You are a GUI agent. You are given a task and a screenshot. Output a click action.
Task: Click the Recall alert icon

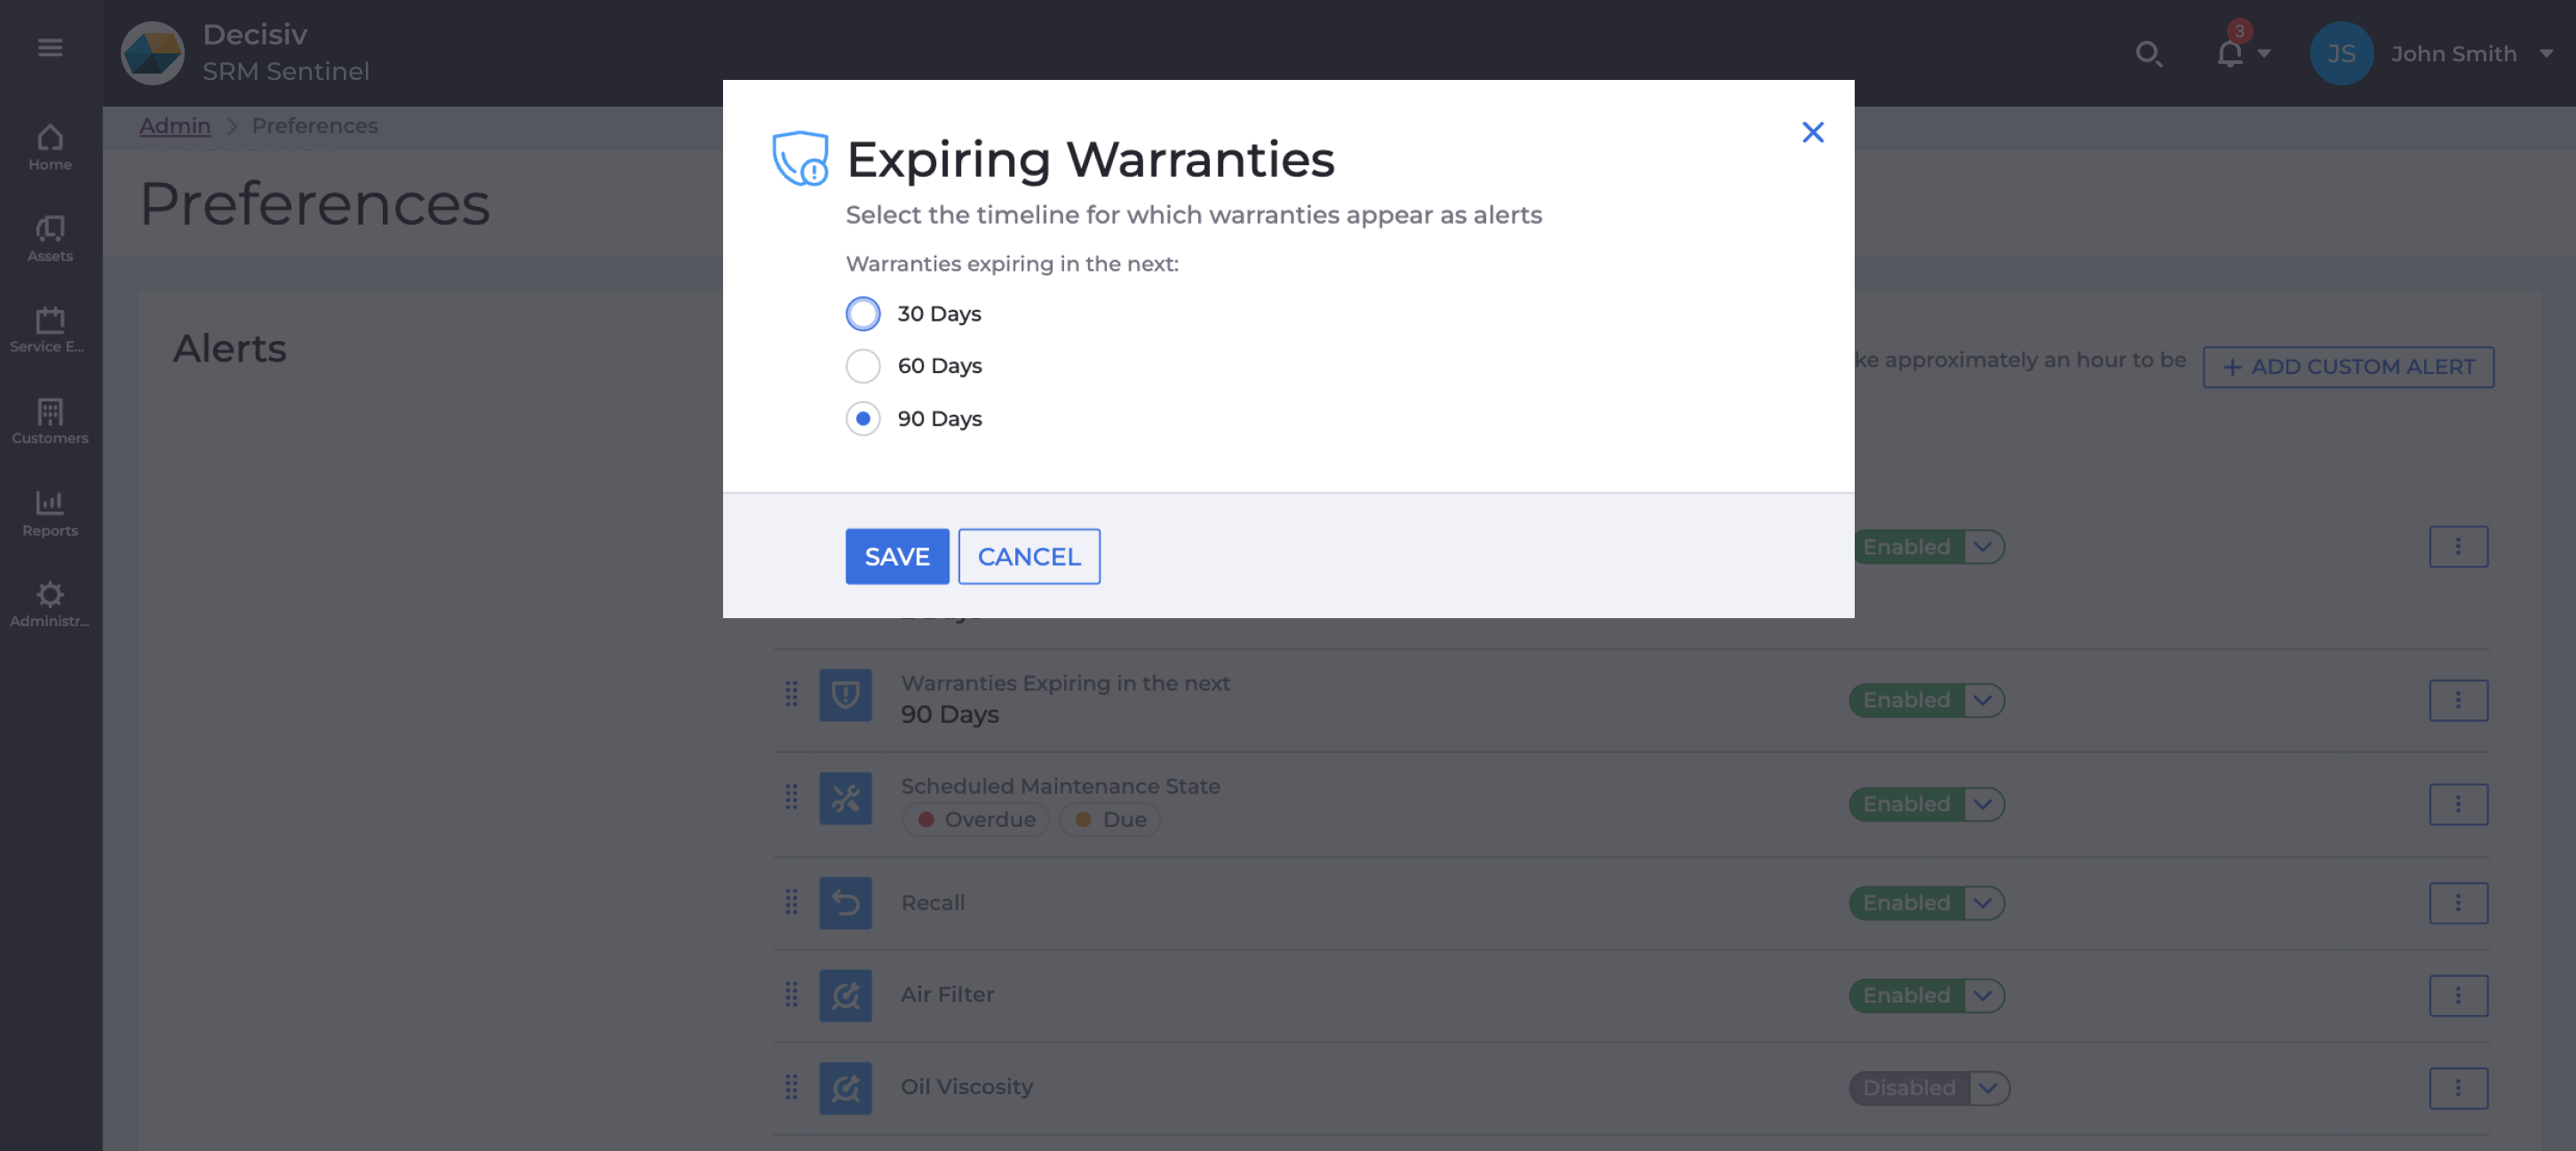[x=845, y=902]
